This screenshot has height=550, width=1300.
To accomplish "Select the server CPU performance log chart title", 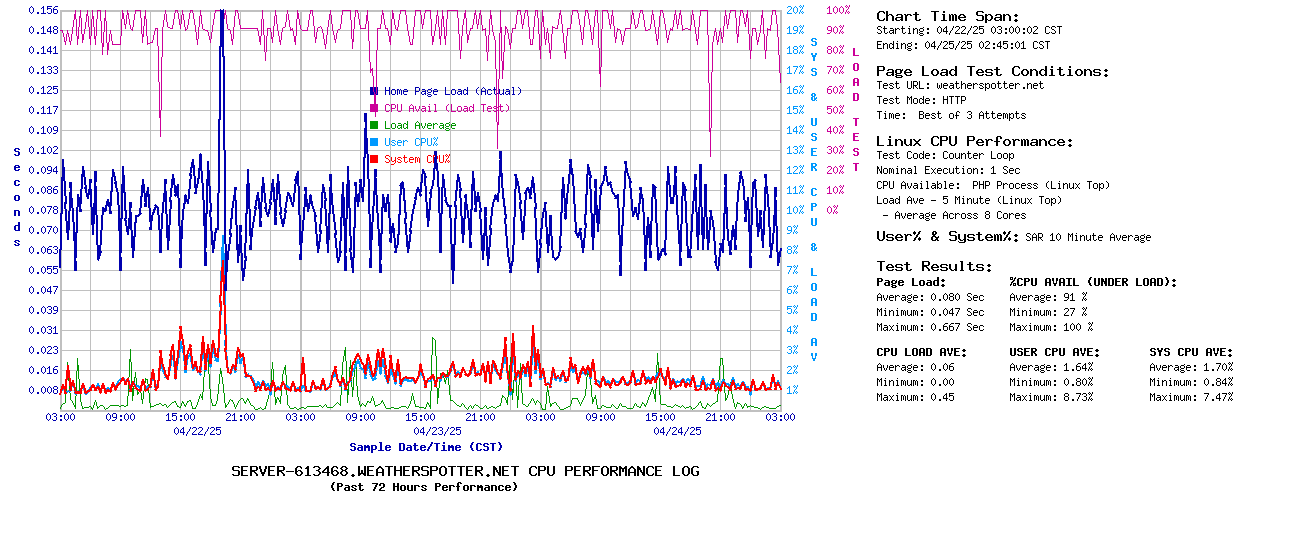I will click(x=465, y=471).
